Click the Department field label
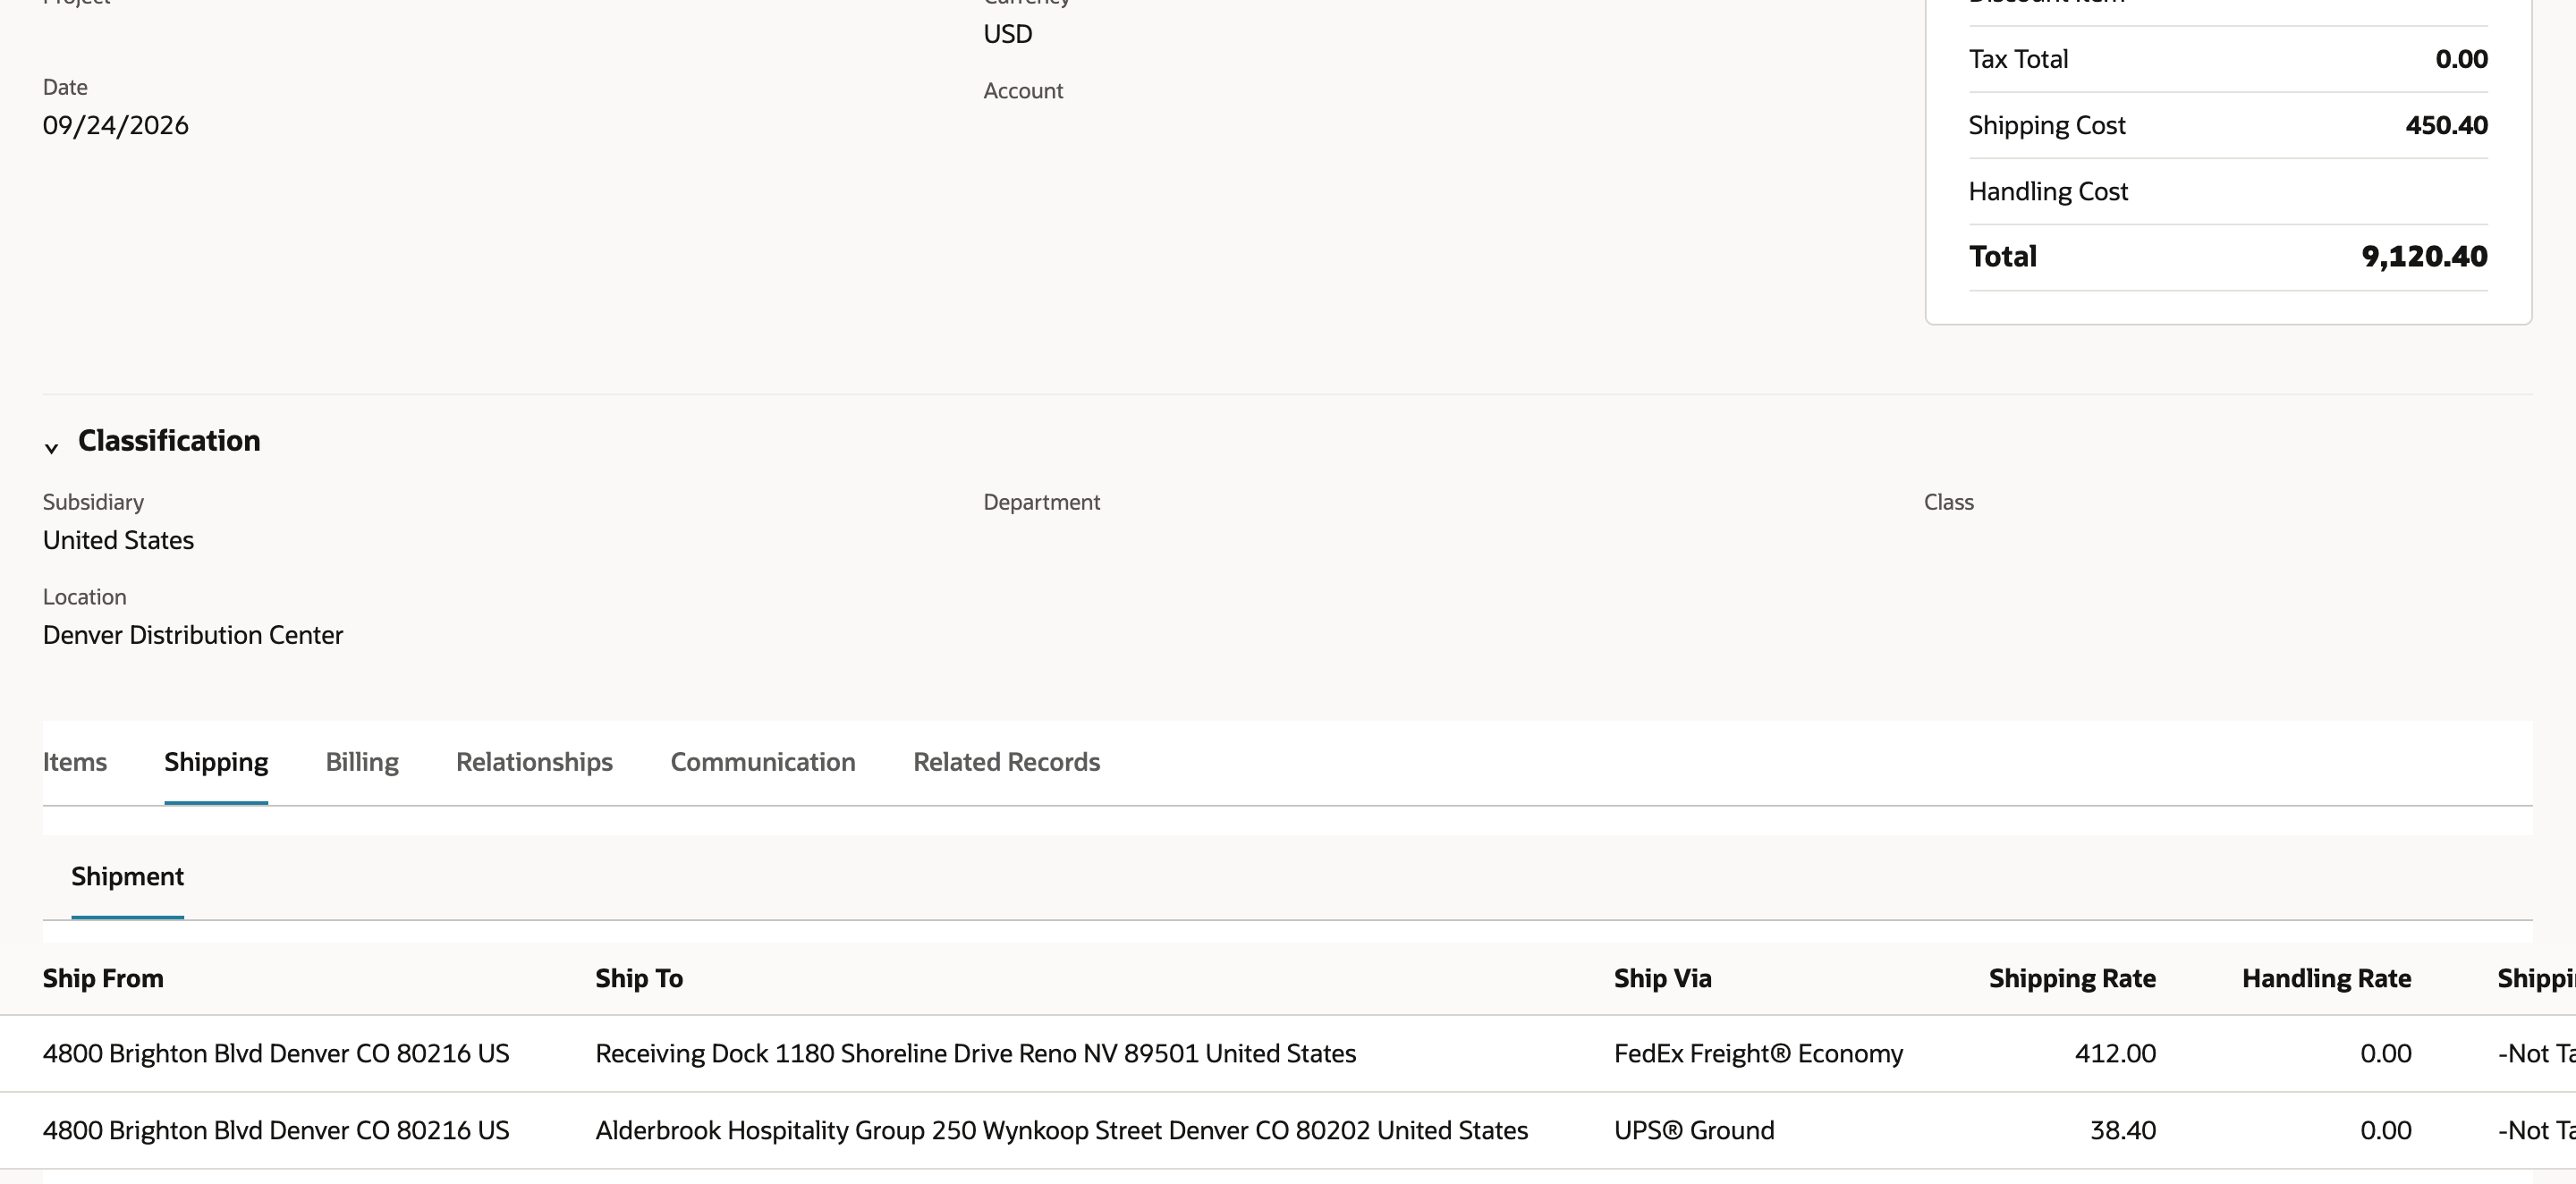This screenshot has height=1184, width=2576. pos(1041,502)
